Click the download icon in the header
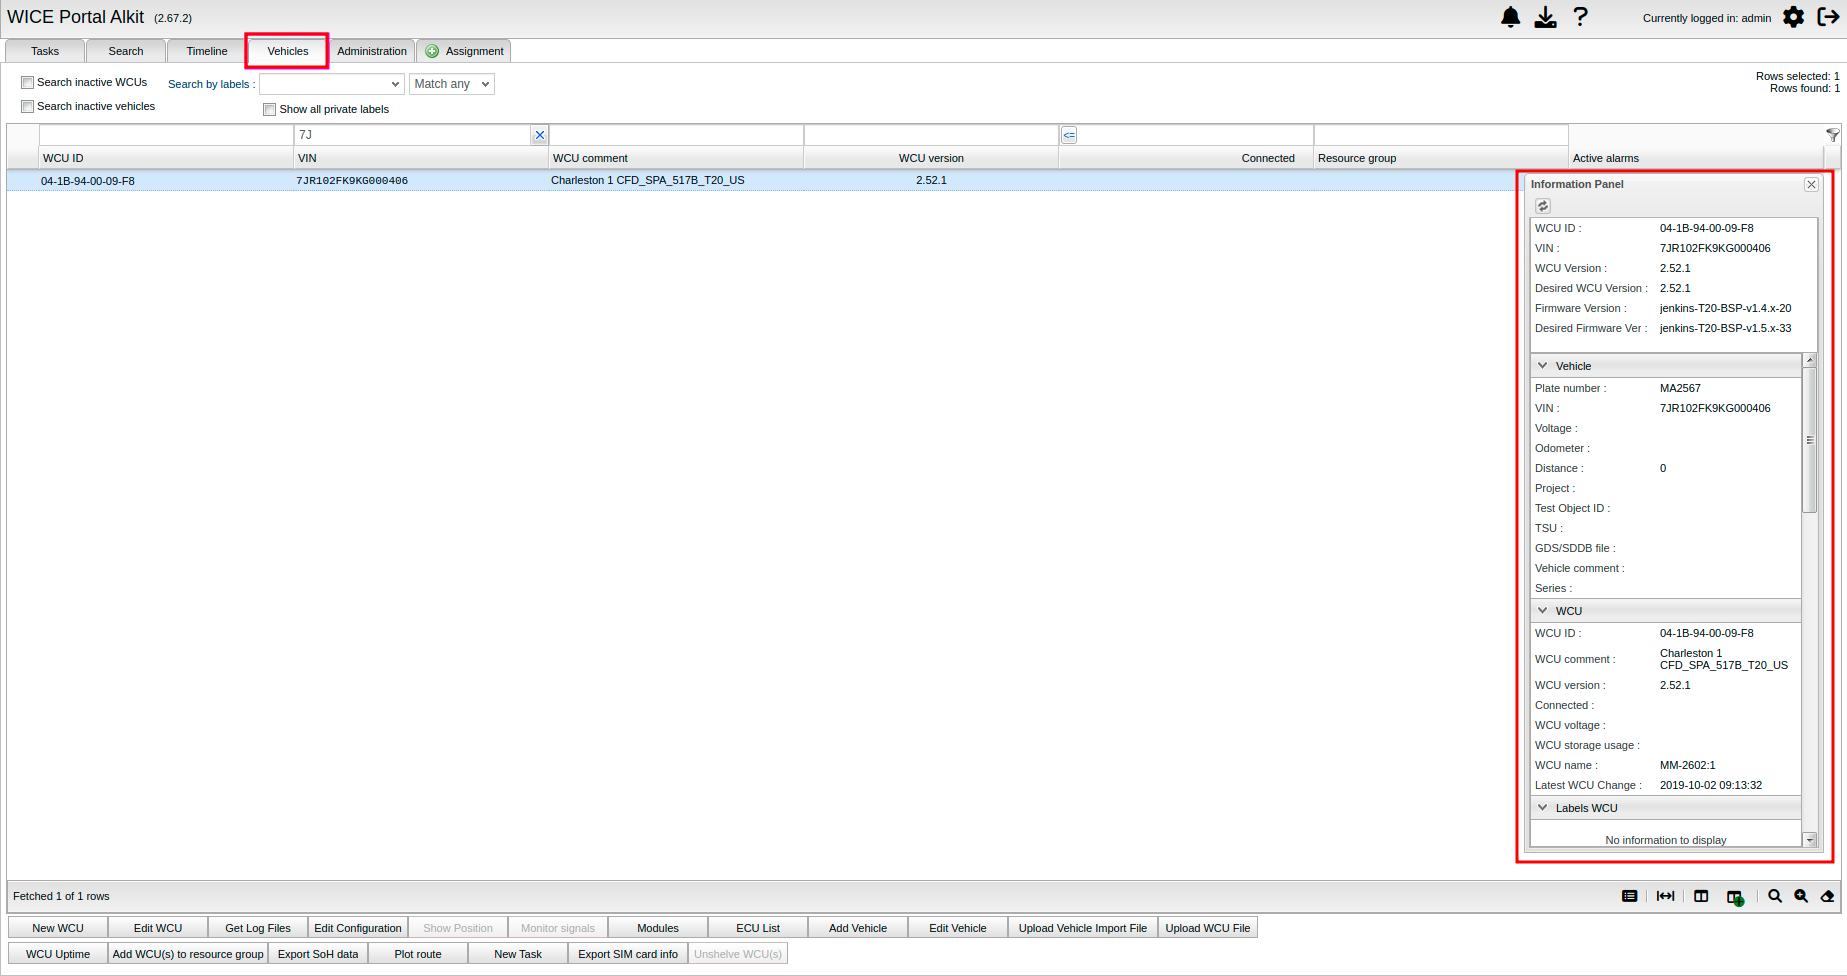 click(x=1545, y=17)
